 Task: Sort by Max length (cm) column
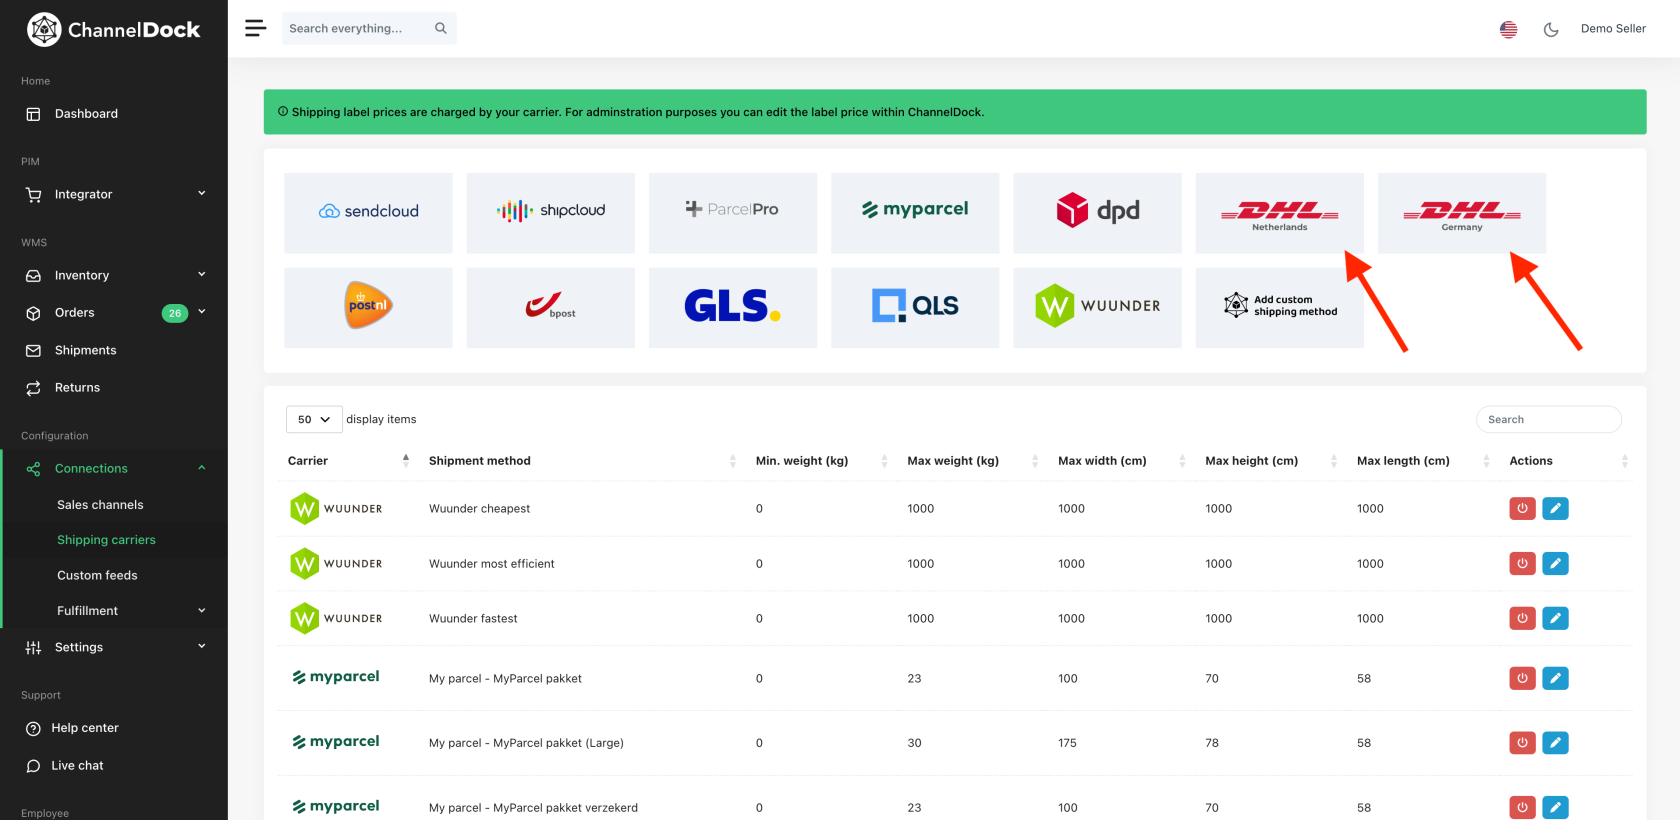pyautogui.click(x=1423, y=461)
